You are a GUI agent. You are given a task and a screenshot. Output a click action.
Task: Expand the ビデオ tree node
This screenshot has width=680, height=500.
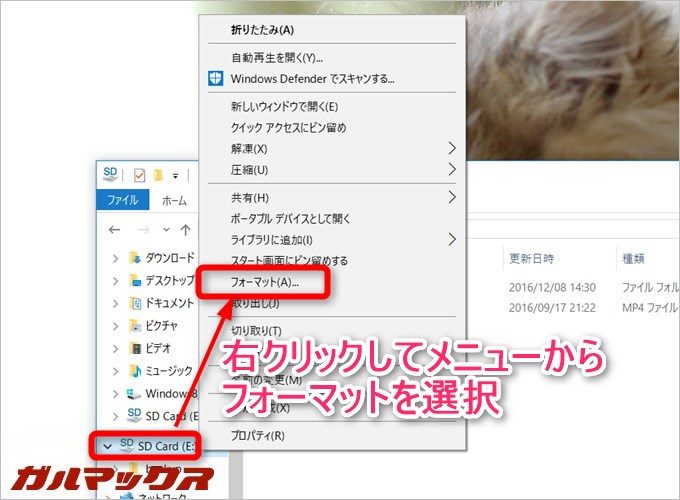coord(115,349)
